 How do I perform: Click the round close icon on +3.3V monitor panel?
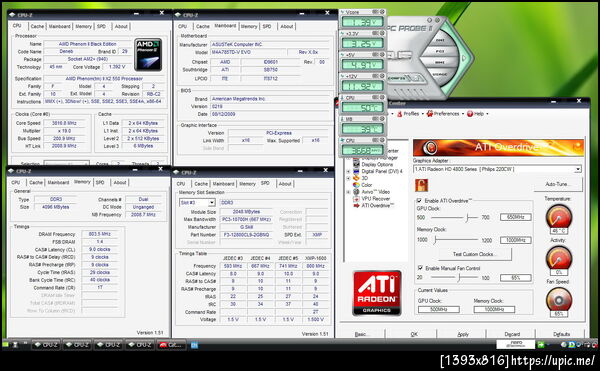(x=382, y=34)
